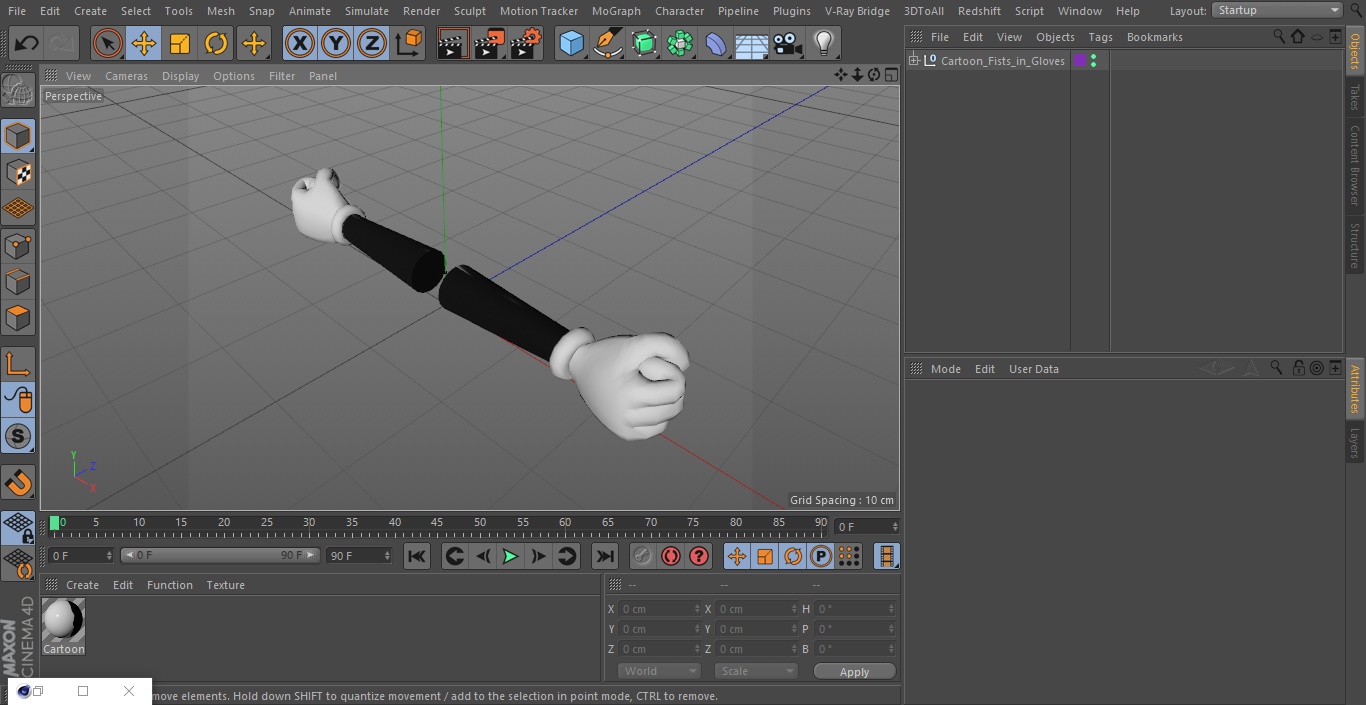Add a Camera object

click(x=788, y=44)
